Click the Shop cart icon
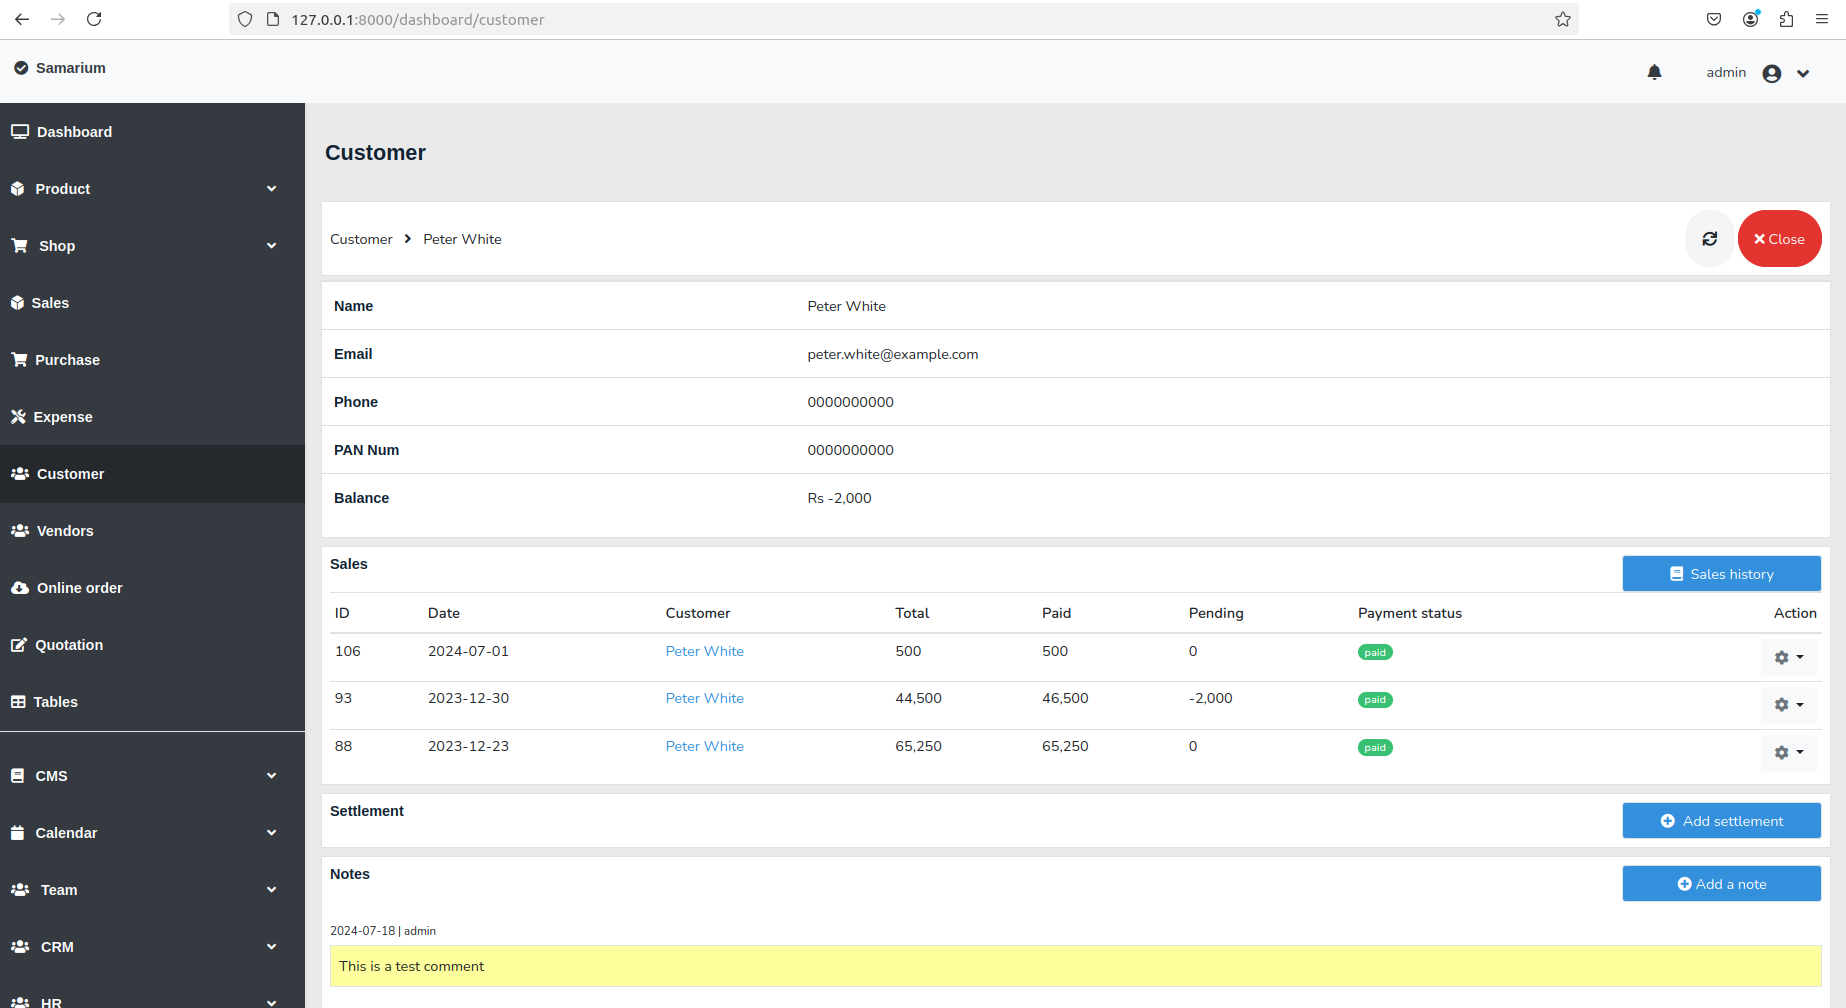The height and width of the screenshot is (1008, 1846). pyautogui.click(x=20, y=246)
